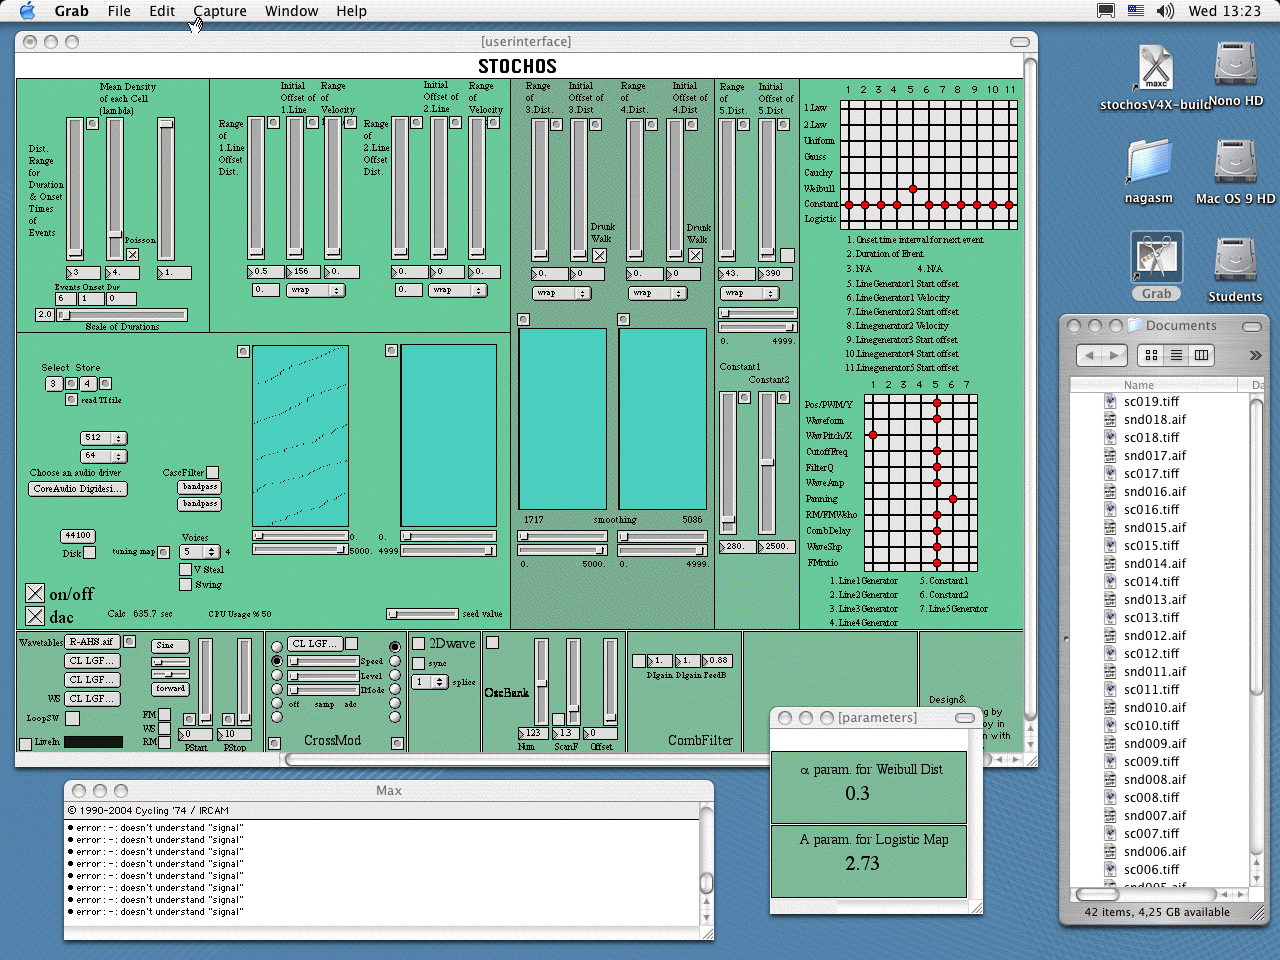Click the R-AHS.aif wavetable button
Image resolution: width=1280 pixels, height=960 pixels.
point(92,642)
